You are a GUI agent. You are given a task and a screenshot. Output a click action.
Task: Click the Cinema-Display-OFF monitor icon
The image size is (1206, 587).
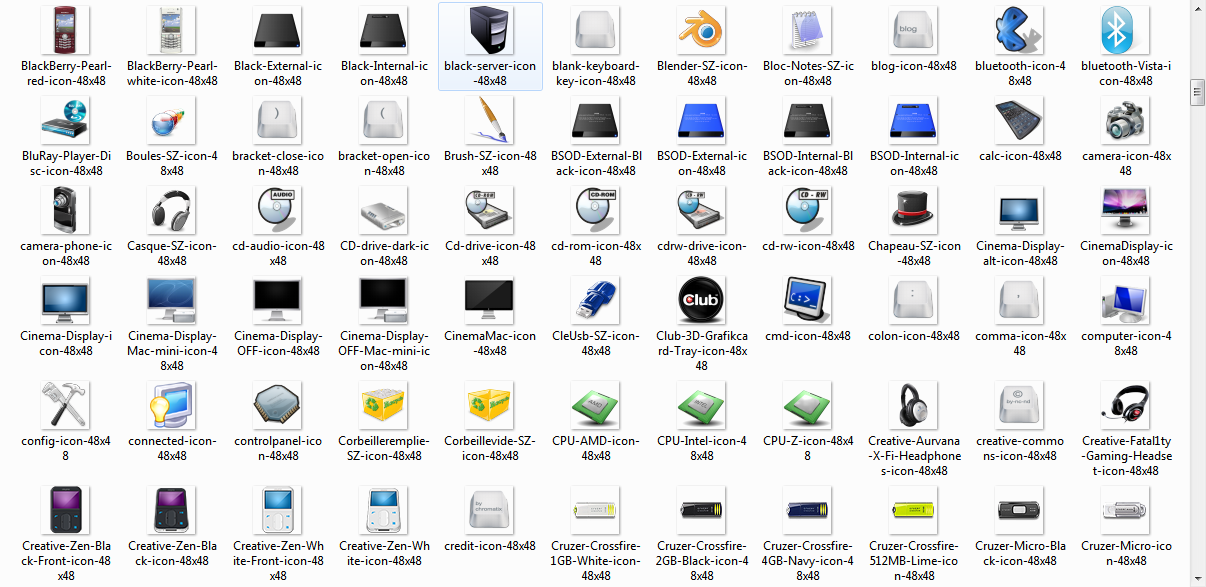(x=278, y=300)
